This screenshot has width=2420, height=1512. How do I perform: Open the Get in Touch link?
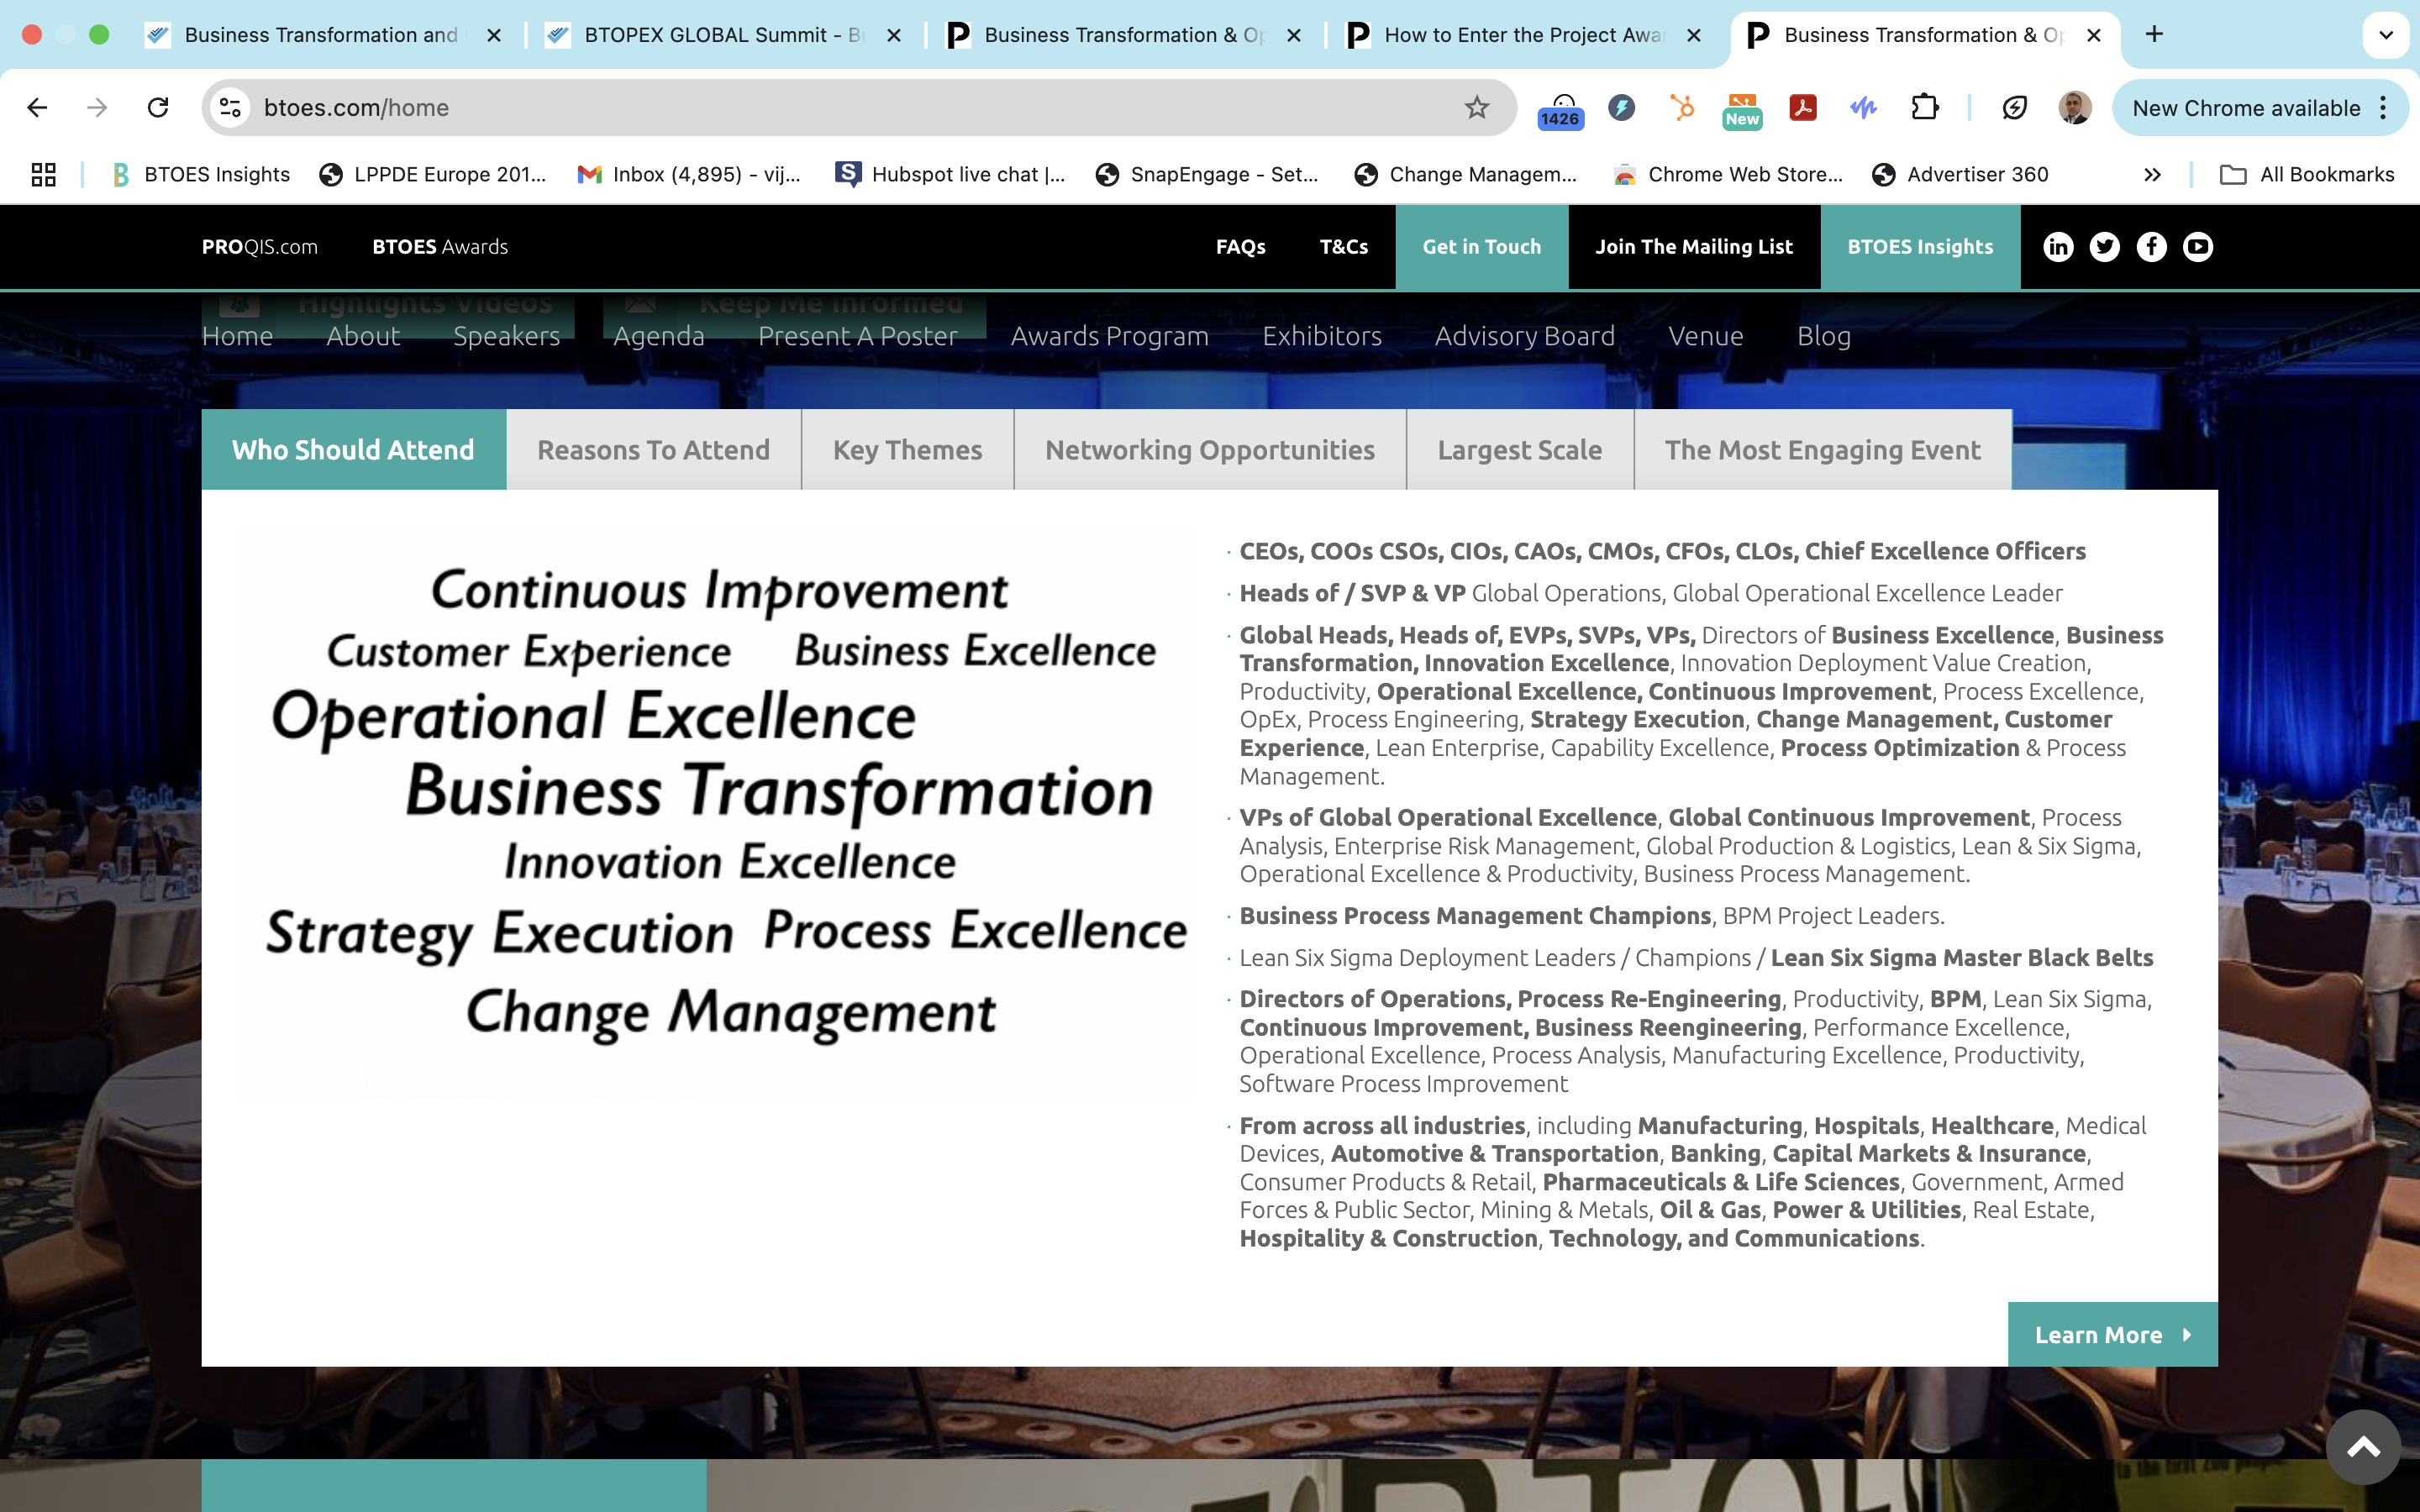click(1481, 247)
